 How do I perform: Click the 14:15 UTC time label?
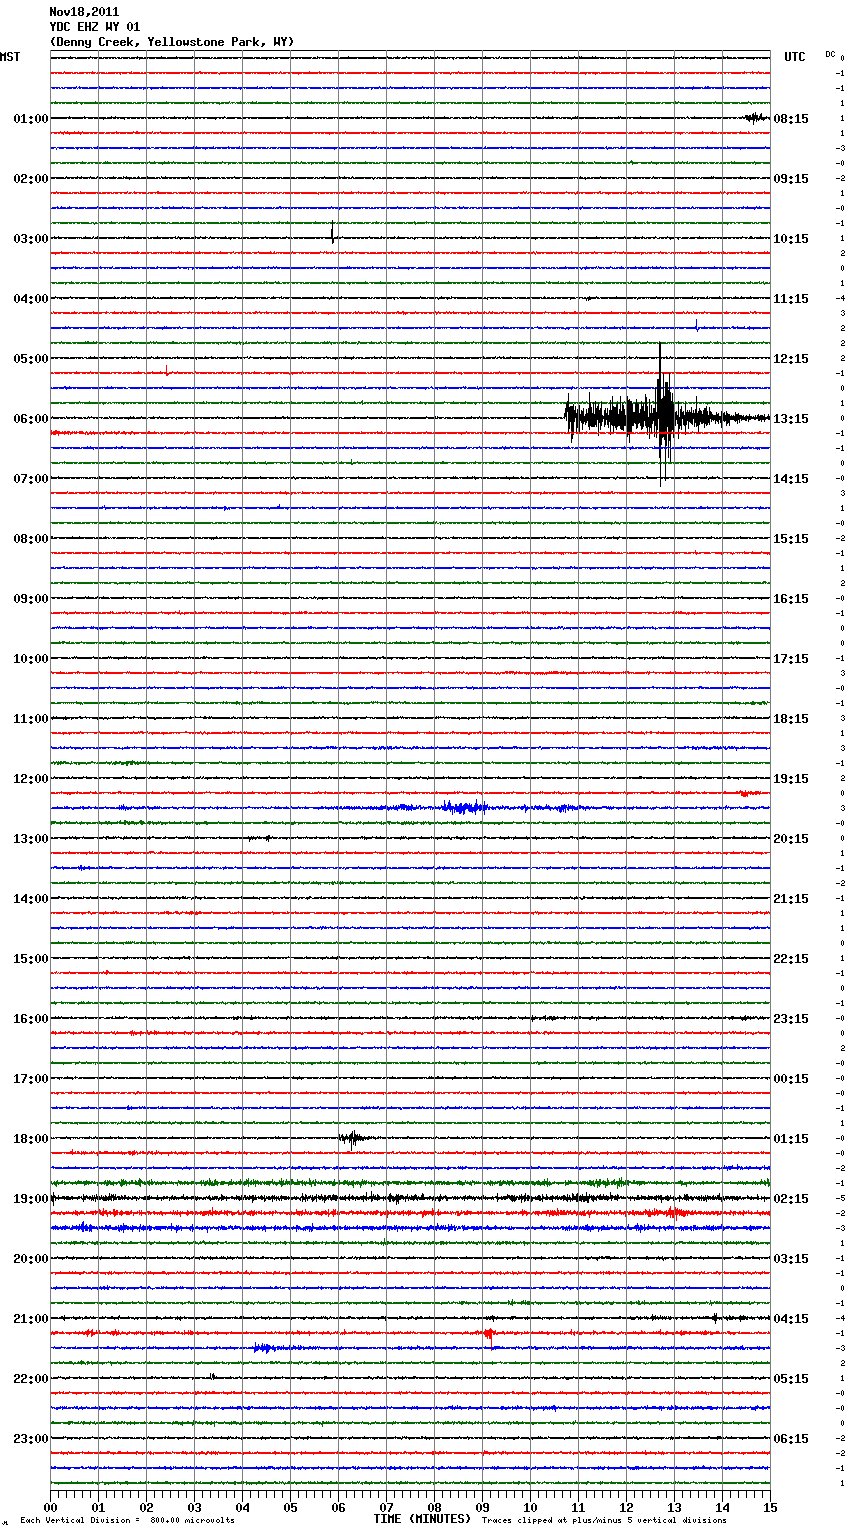791,479
